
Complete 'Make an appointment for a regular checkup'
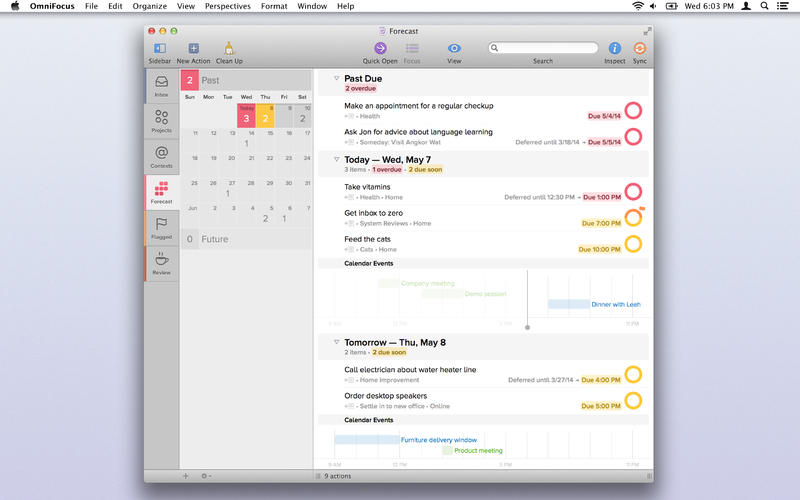[x=633, y=111]
